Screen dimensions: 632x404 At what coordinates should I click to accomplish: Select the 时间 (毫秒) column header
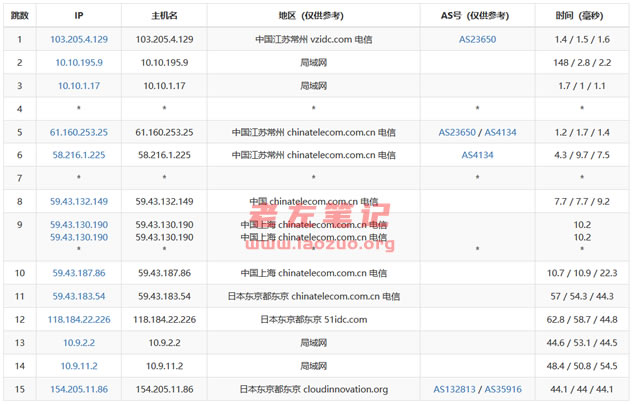(582, 16)
